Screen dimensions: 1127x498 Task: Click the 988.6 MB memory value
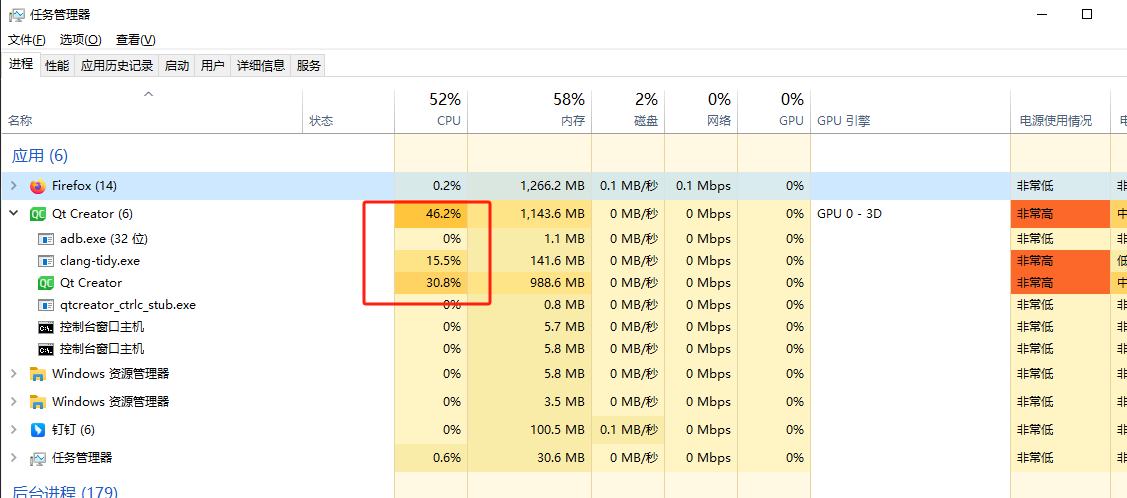558,283
